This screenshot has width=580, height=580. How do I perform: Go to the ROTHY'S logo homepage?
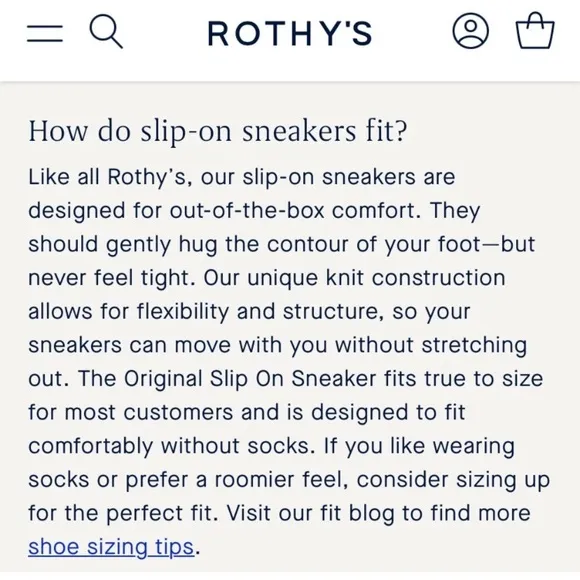click(290, 33)
